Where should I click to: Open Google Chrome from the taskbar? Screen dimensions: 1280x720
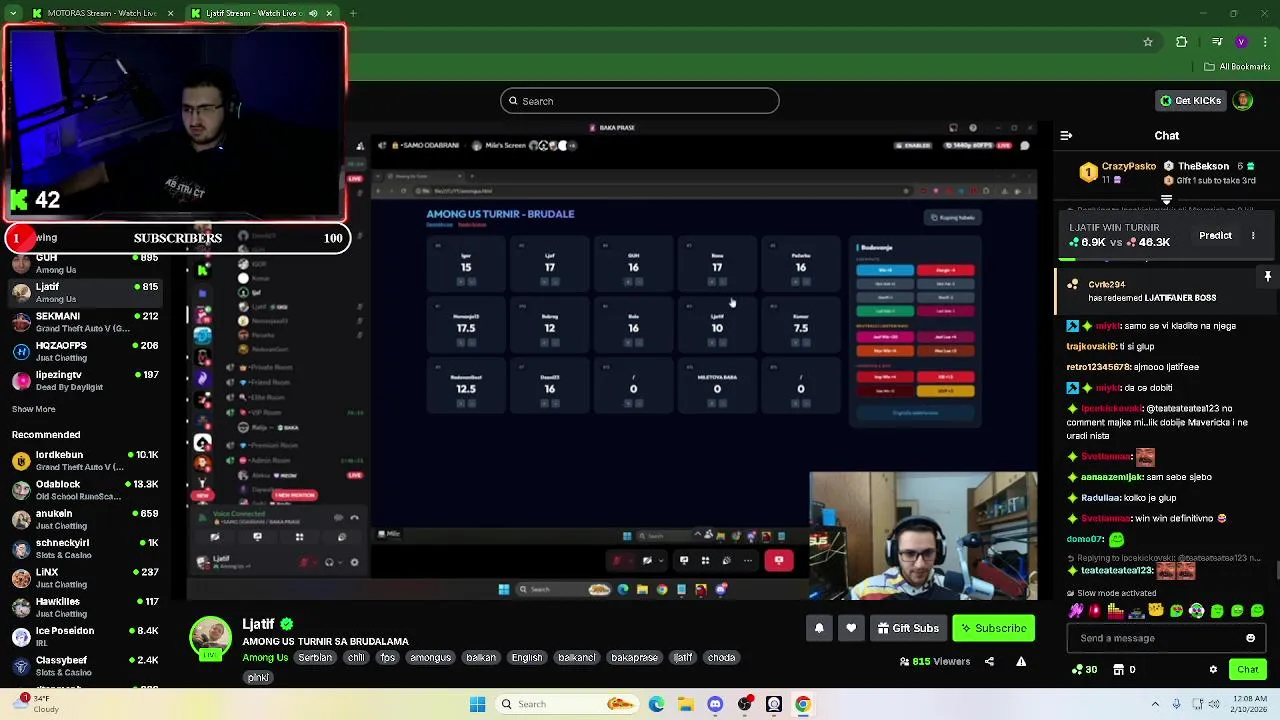click(x=803, y=704)
